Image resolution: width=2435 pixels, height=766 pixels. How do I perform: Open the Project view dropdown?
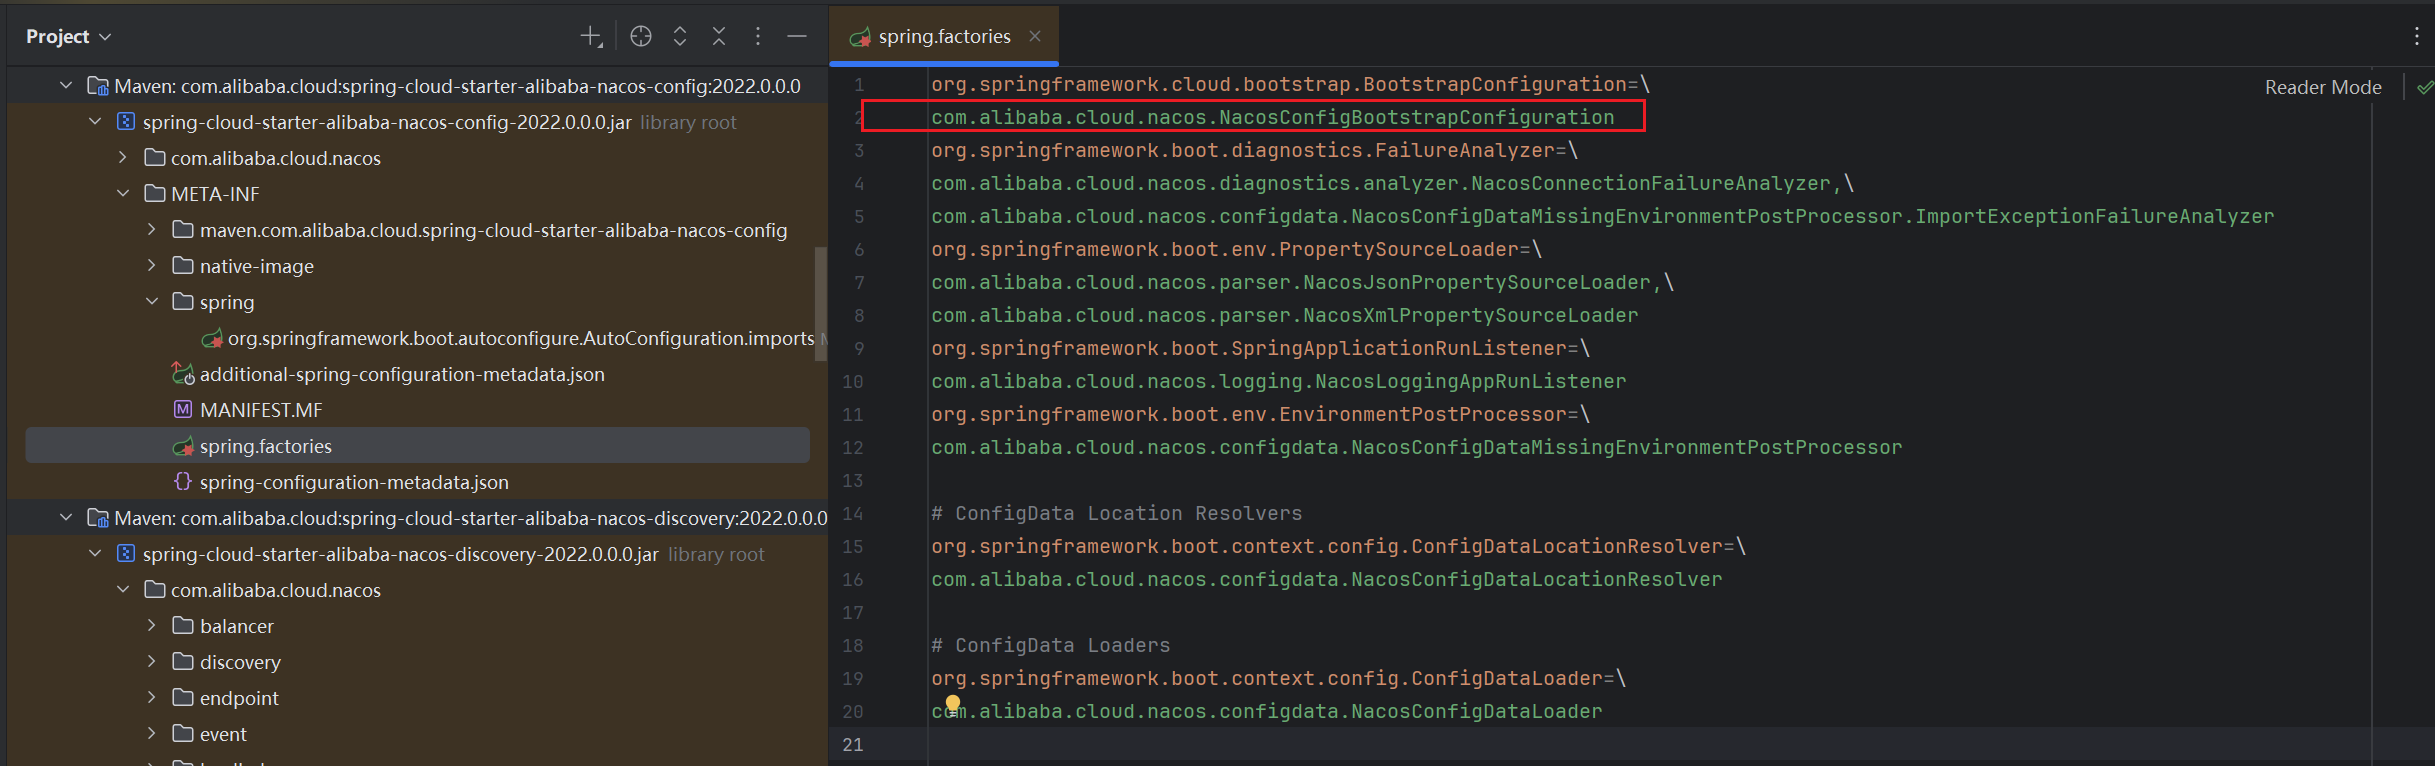coord(68,37)
